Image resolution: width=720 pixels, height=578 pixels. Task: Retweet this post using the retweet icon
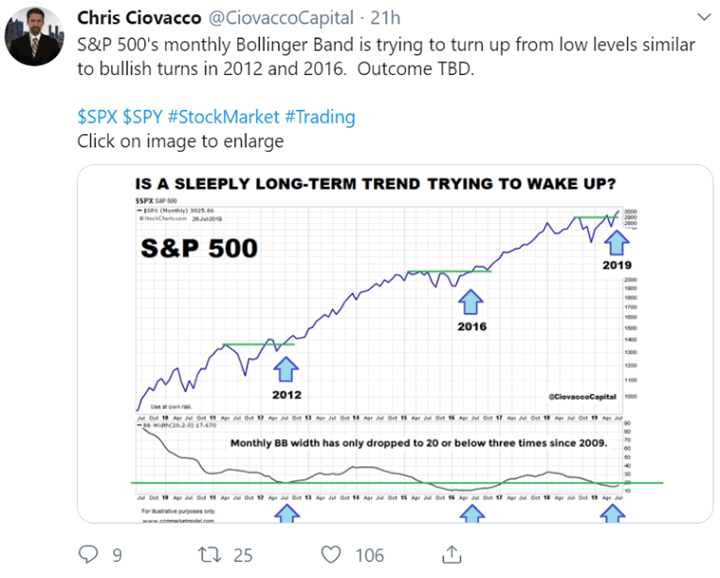pyautogui.click(x=206, y=553)
